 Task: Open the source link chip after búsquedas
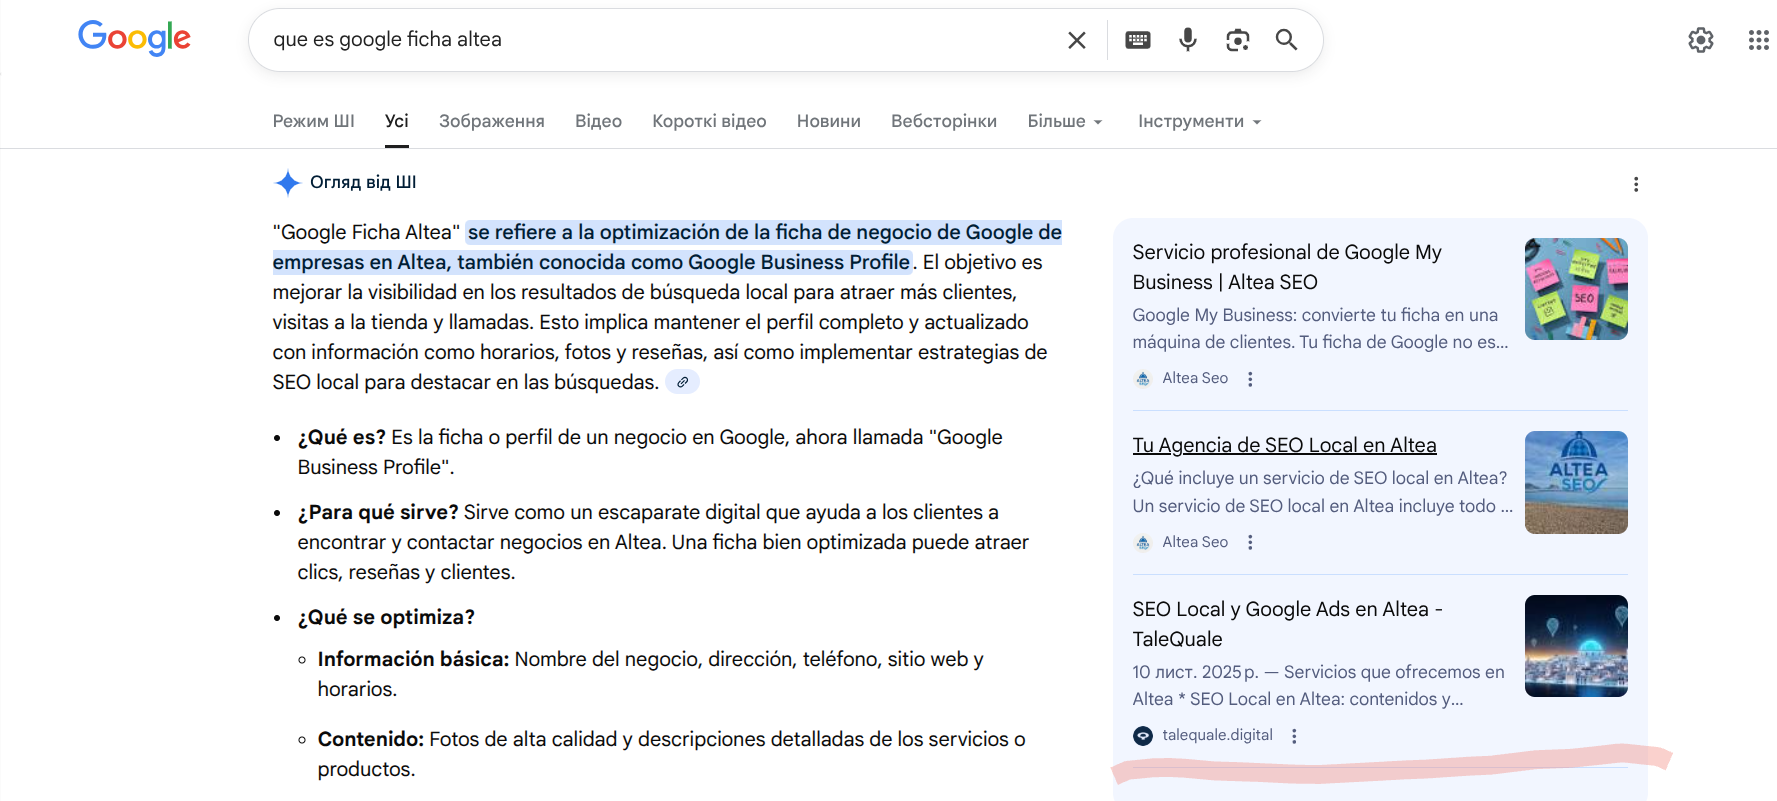(683, 382)
